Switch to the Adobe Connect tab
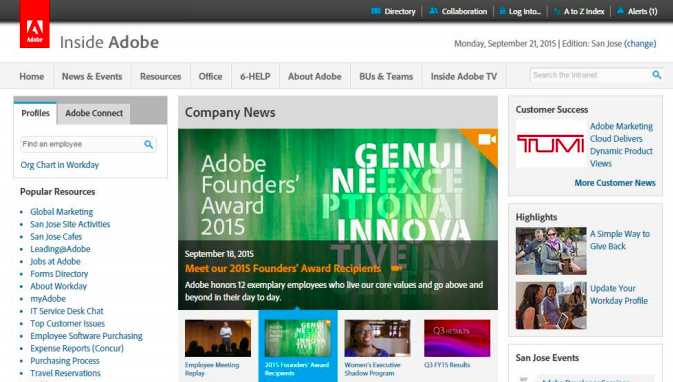The image size is (673, 382). click(x=94, y=113)
